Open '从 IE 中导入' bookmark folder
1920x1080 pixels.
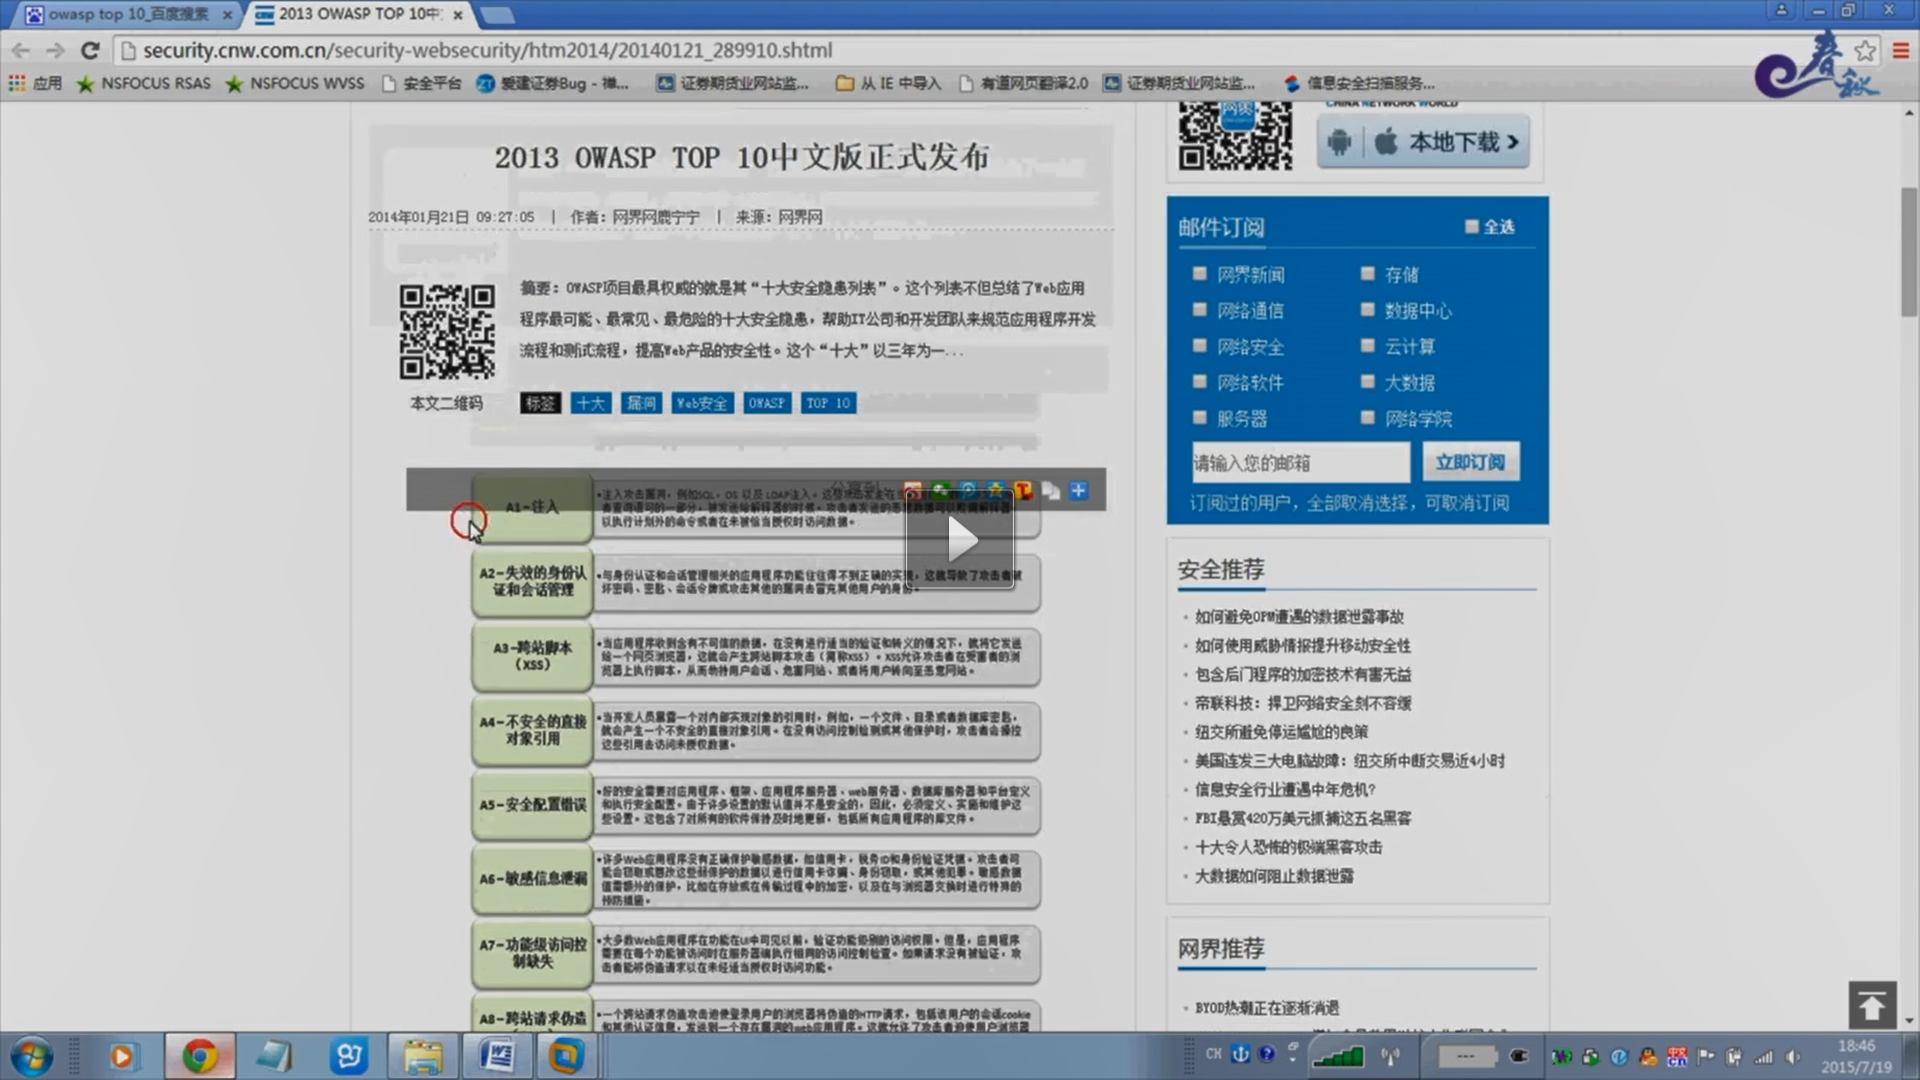pyautogui.click(x=889, y=83)
